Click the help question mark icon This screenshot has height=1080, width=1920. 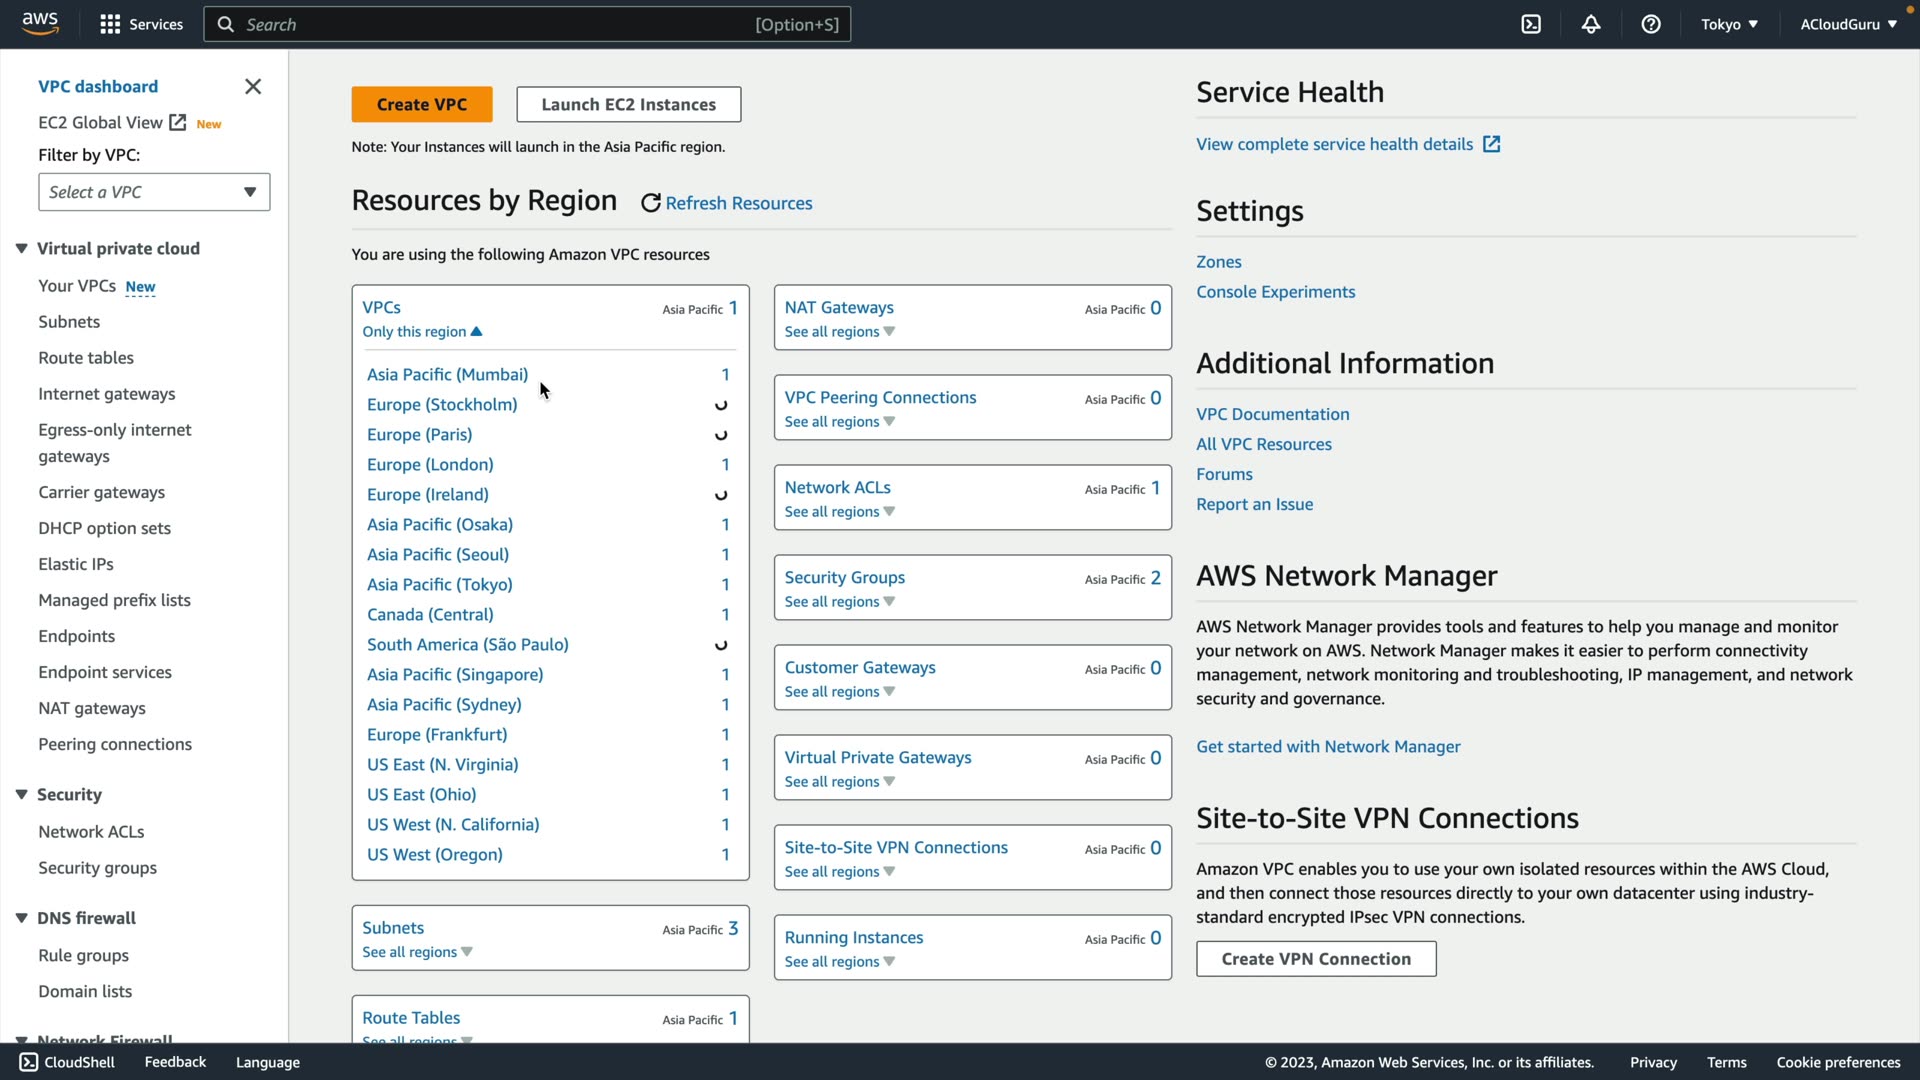coord(1651,24)
